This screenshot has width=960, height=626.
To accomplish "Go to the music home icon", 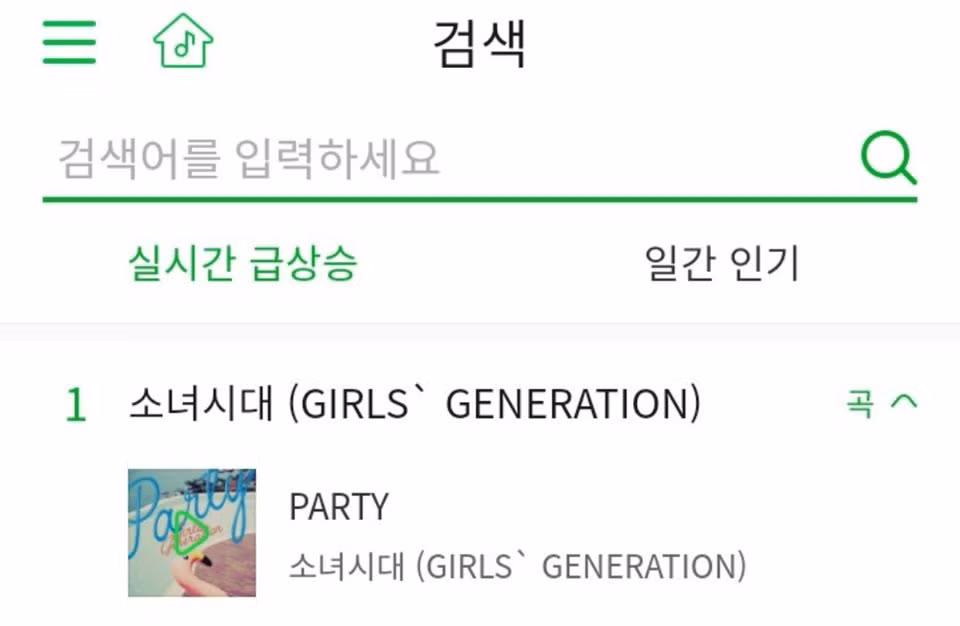I will pos(182,41).
